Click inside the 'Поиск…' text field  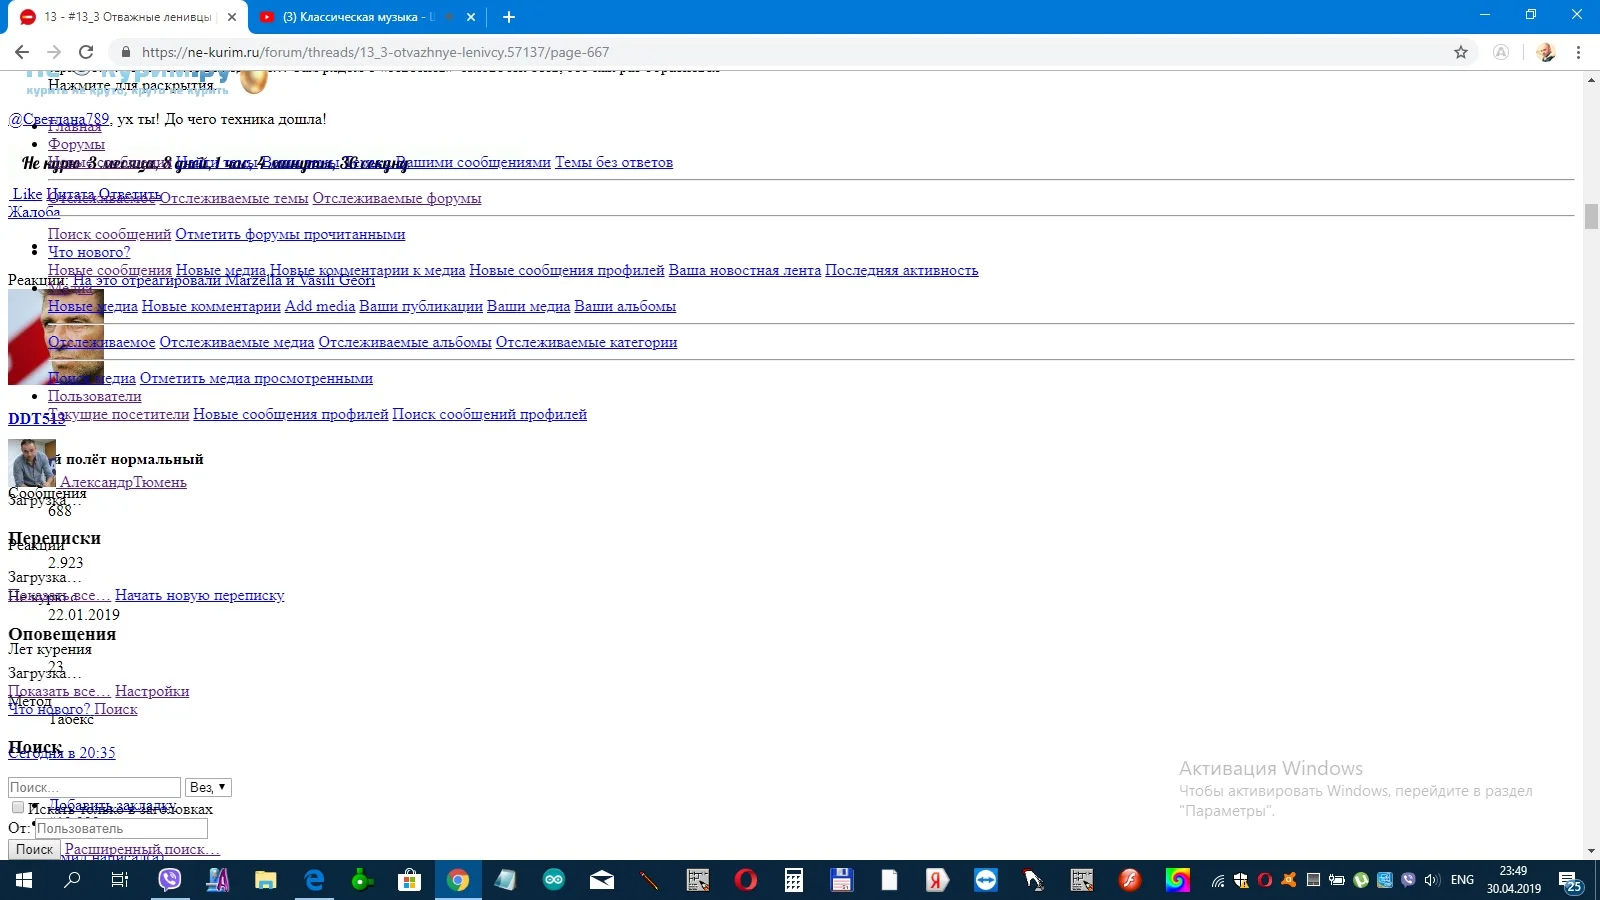coord(93,787)
